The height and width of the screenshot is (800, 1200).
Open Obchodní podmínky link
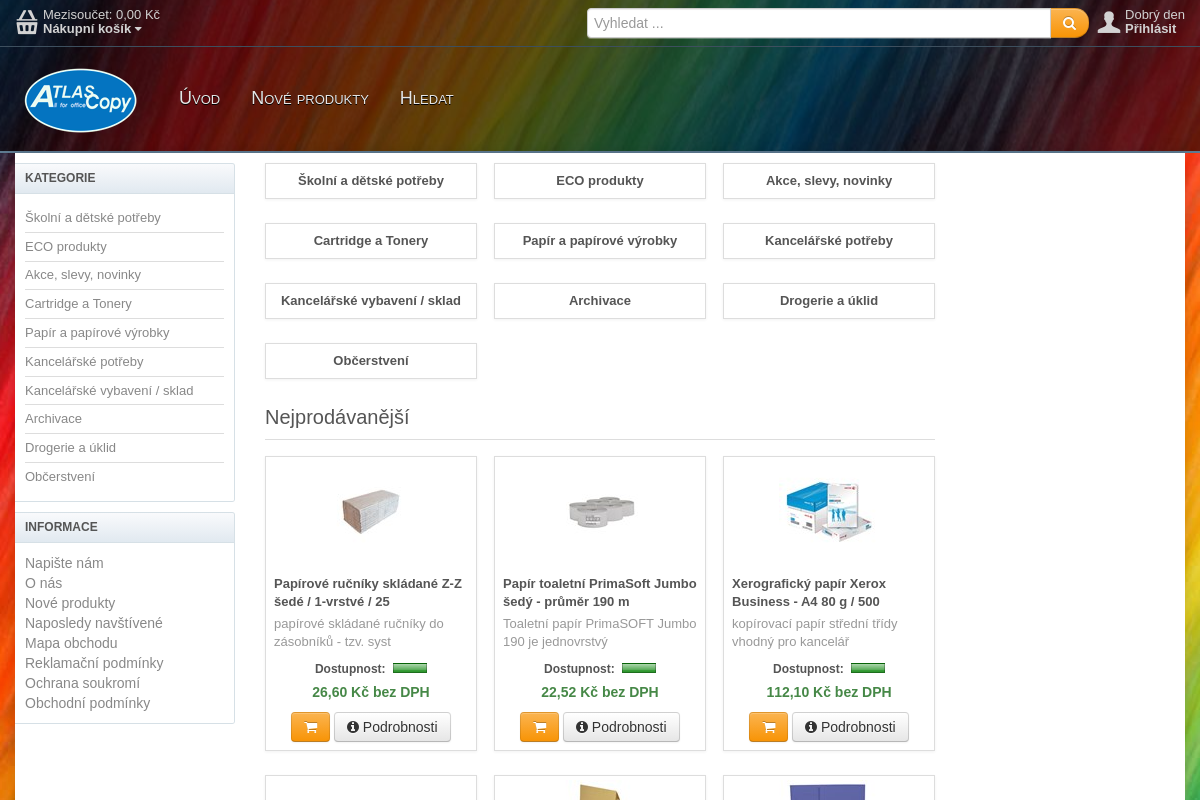[88, 703]
